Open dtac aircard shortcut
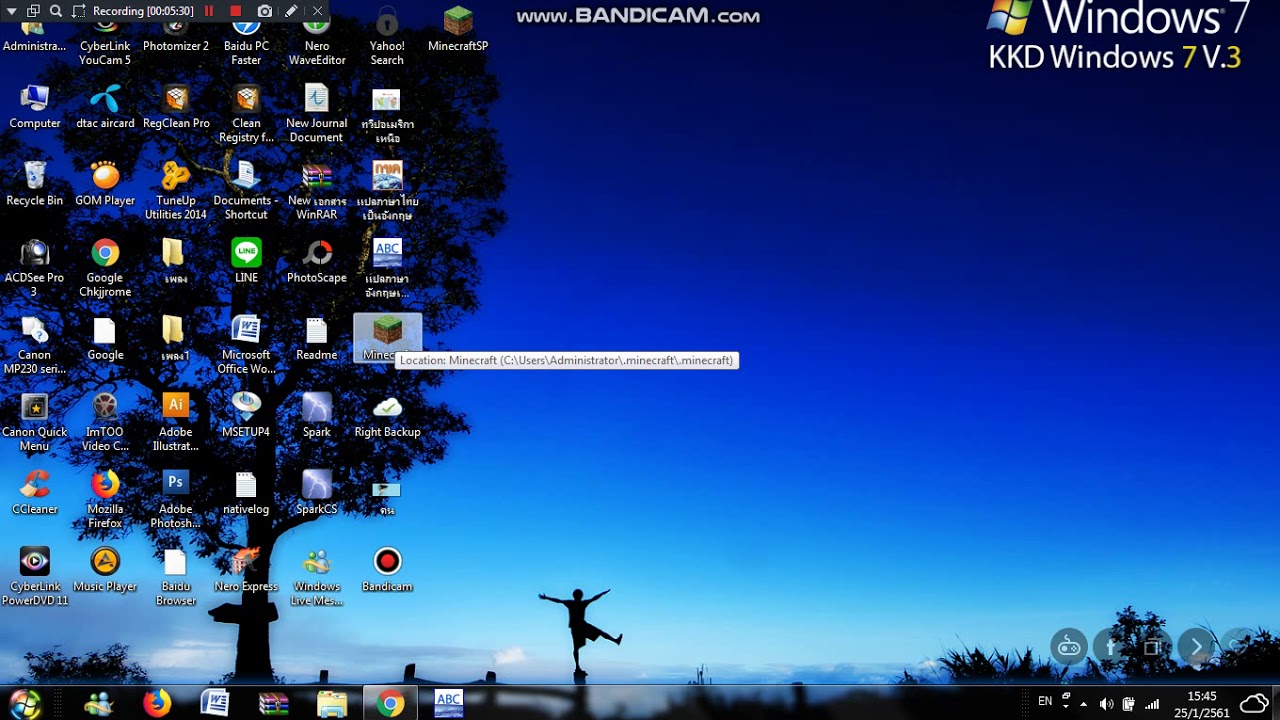This screenshot has height=720, width=1280. click(x=105, y=108)
